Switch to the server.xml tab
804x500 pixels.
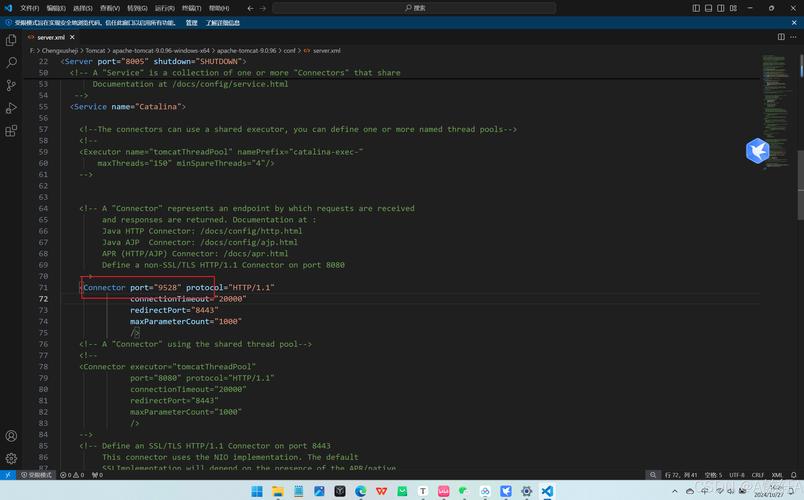[x=50, y=37]
